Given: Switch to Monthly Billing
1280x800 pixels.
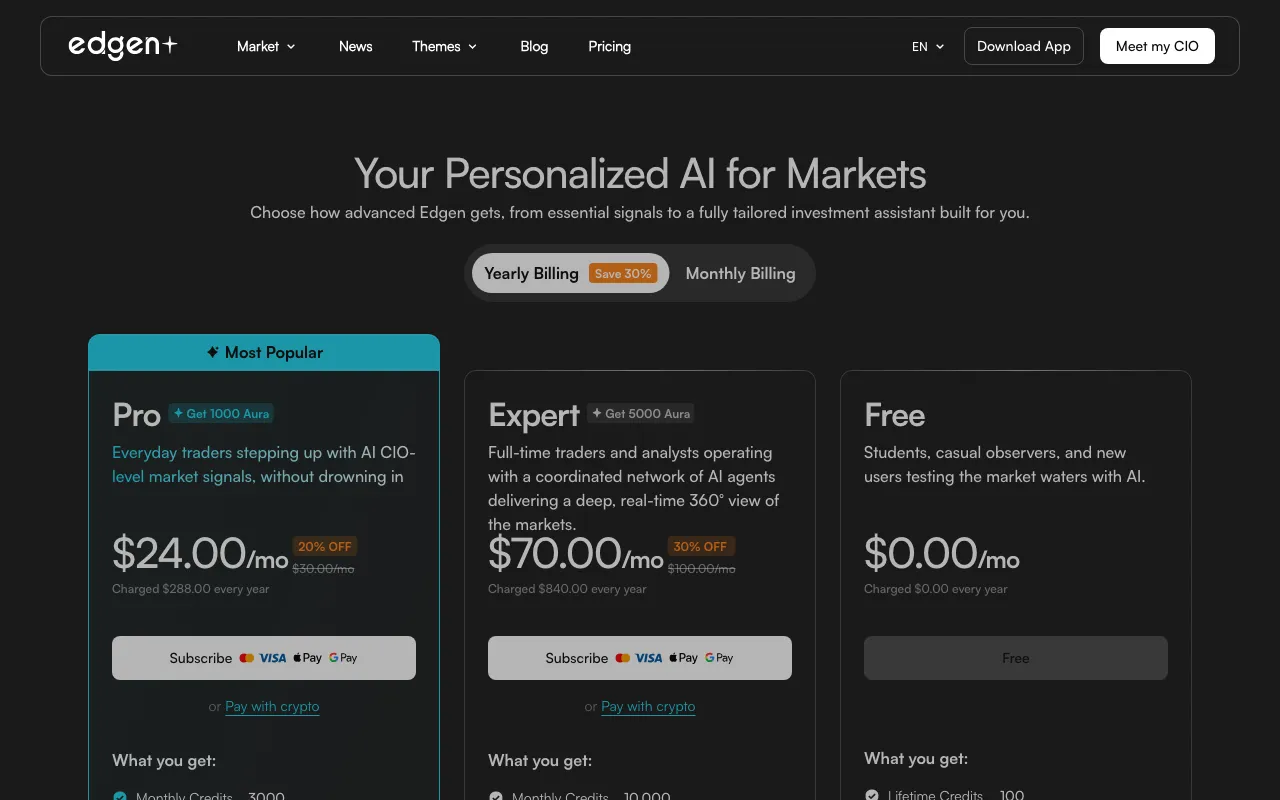Looking at the screenshot, I should tap(740, 273).
